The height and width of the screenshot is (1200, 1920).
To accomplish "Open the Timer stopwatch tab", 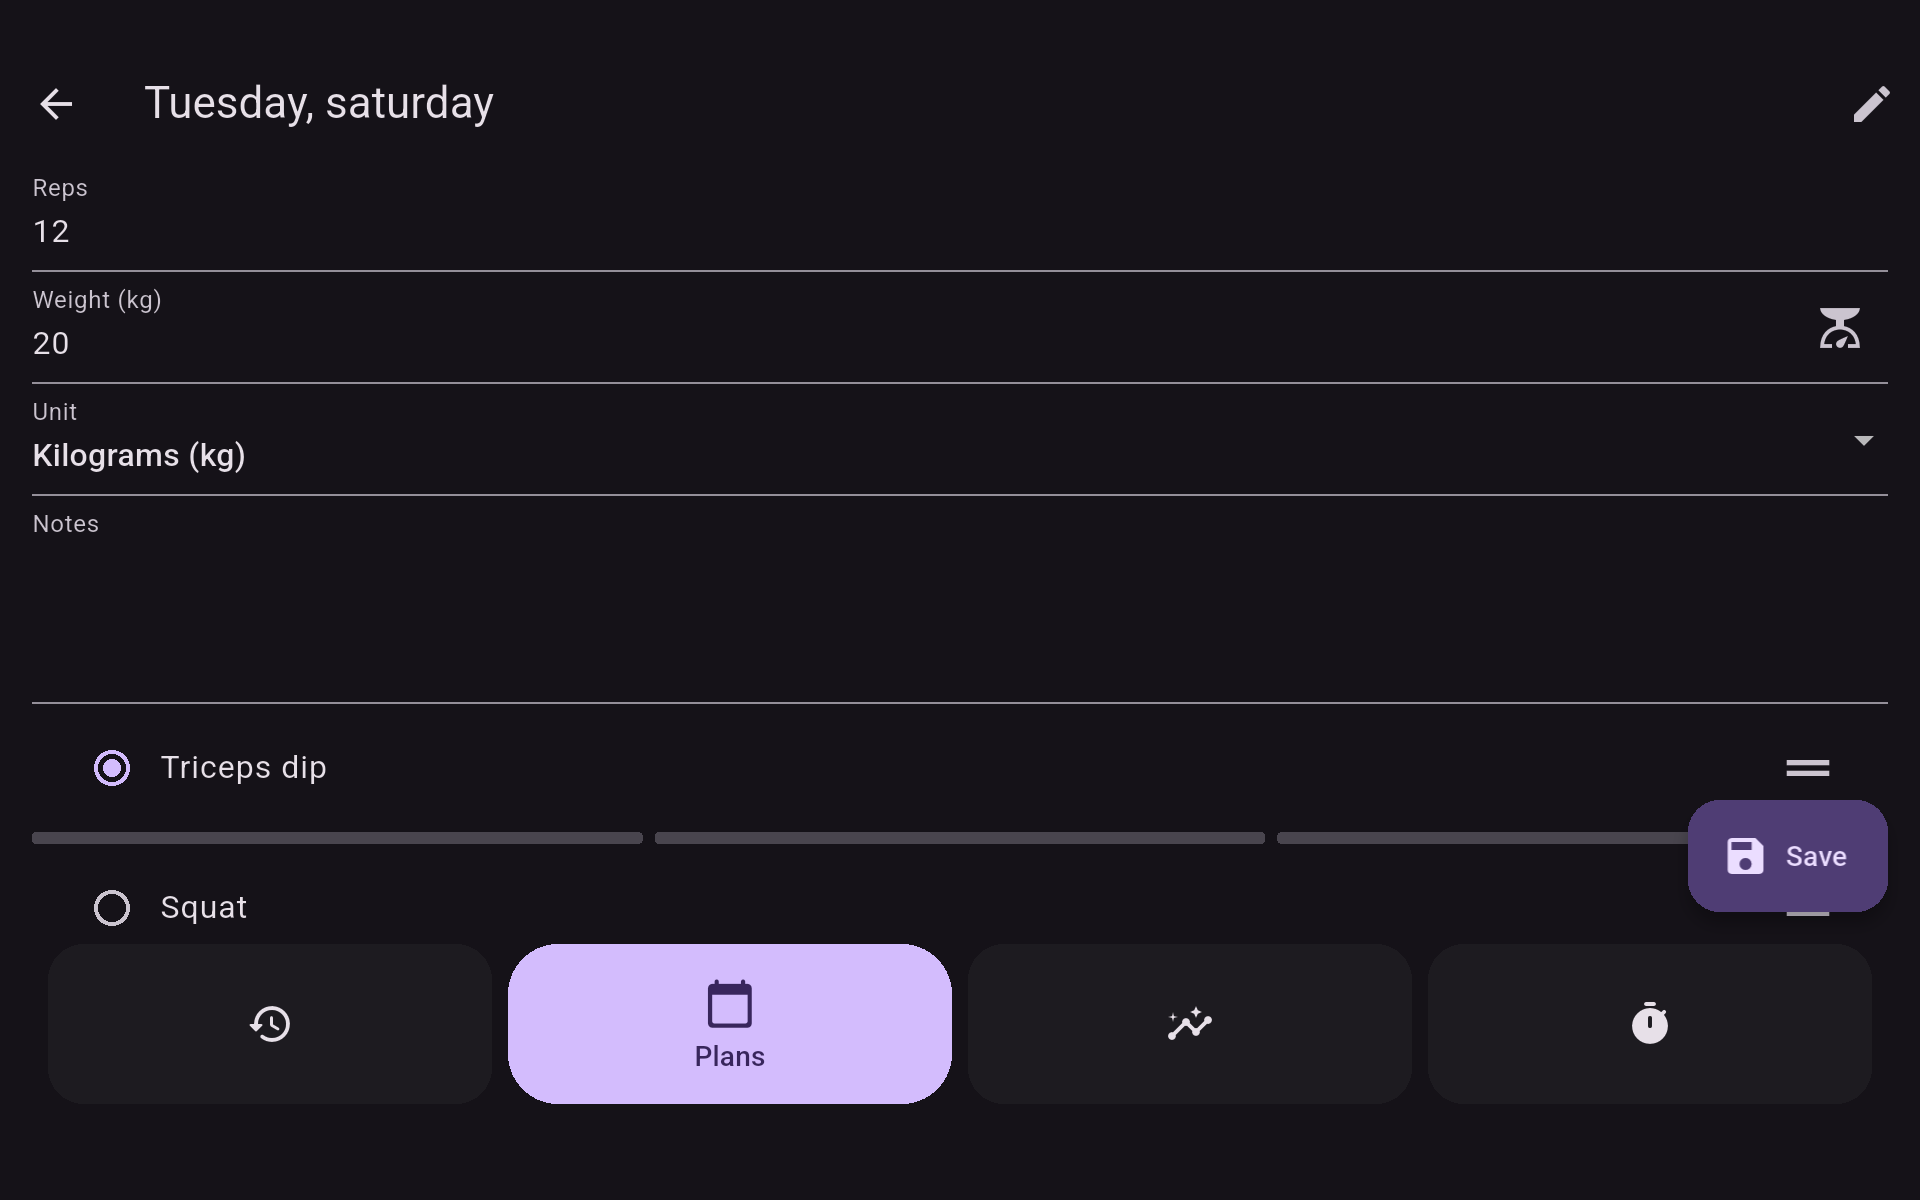I will [x=1650, y=1024].
